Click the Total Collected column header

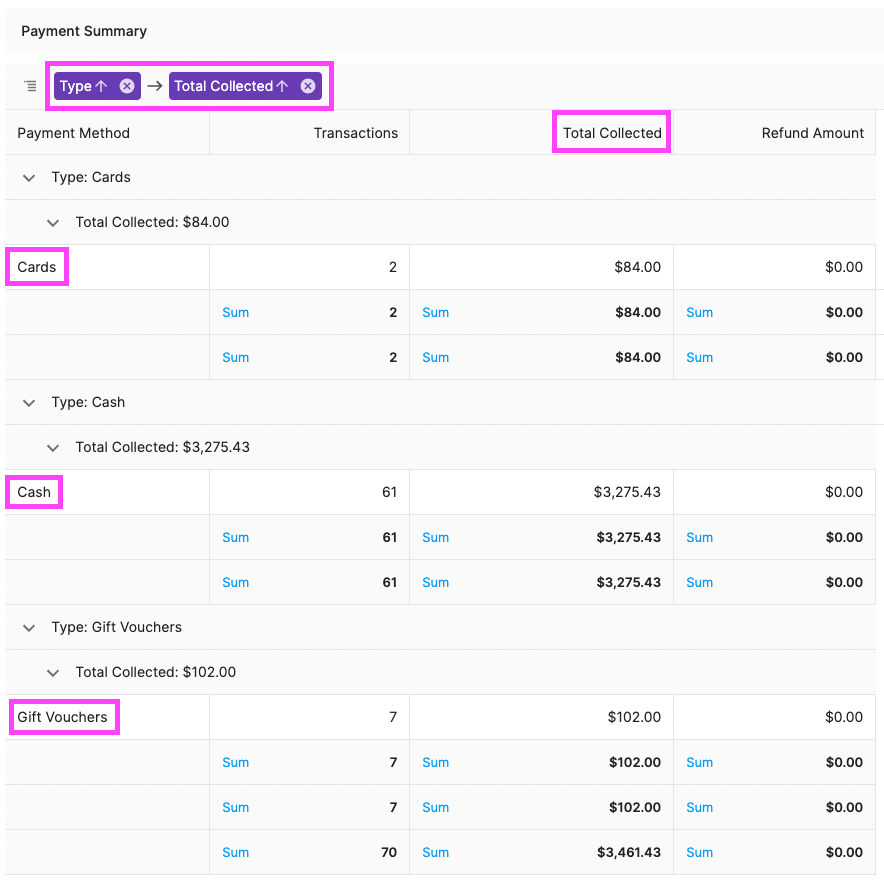click(x=612, y=133)
